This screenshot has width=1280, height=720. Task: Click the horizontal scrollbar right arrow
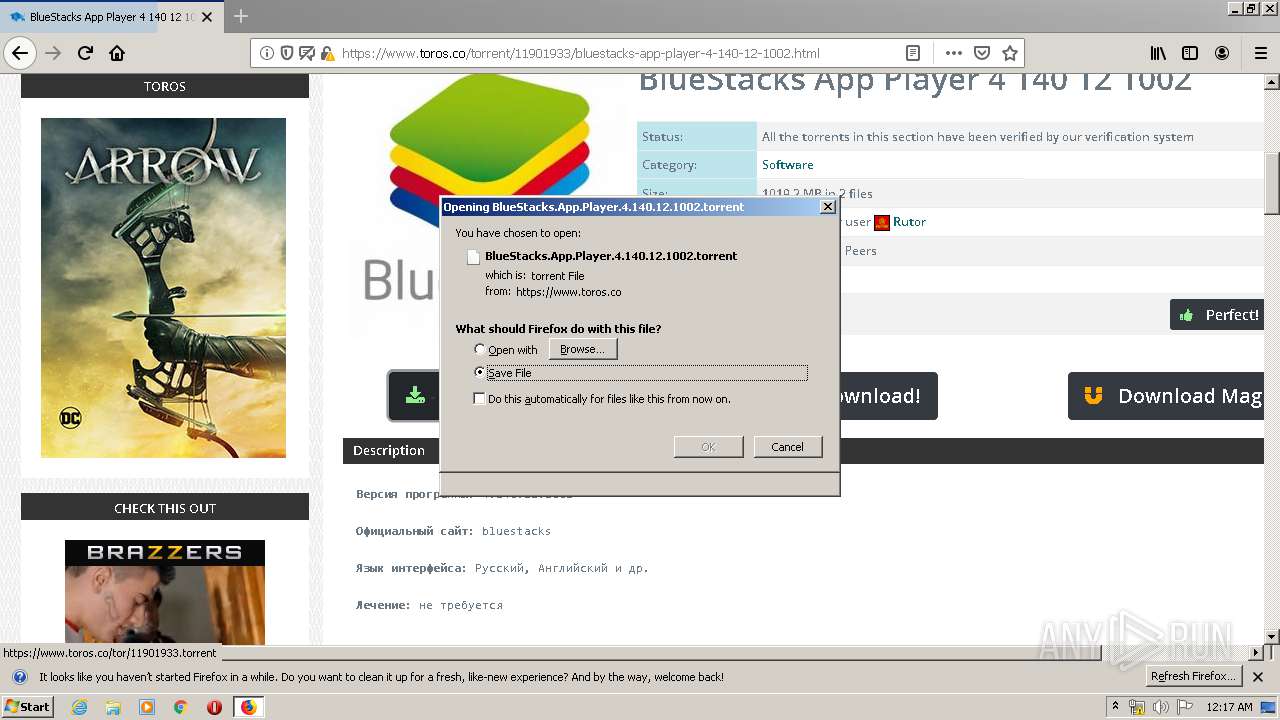pyautogui.click(x=1256, y=652)
